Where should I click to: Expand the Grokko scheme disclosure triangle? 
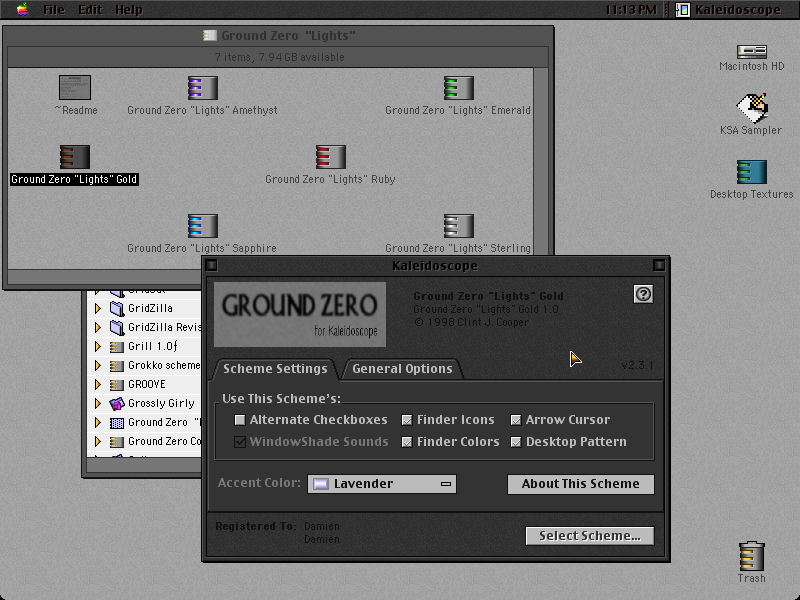click(97, 365)
